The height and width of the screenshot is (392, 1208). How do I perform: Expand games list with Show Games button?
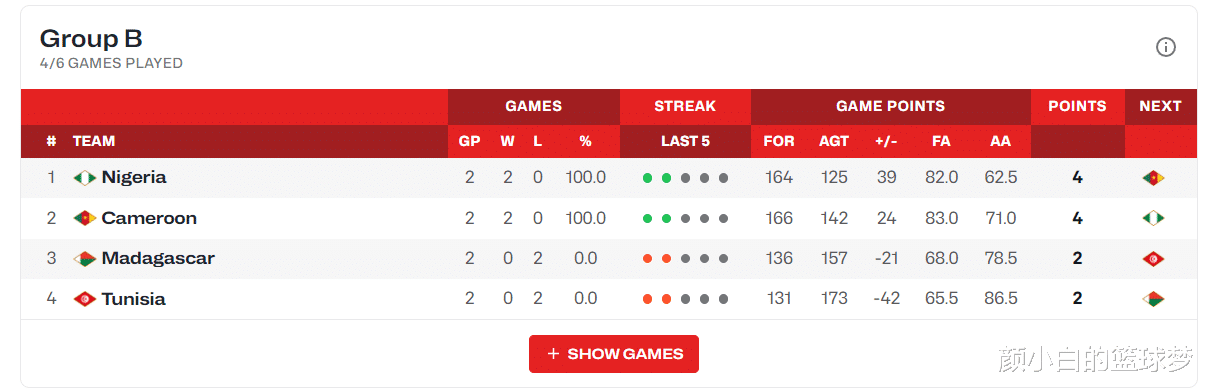pyautogui.click(x=614, y=354)
